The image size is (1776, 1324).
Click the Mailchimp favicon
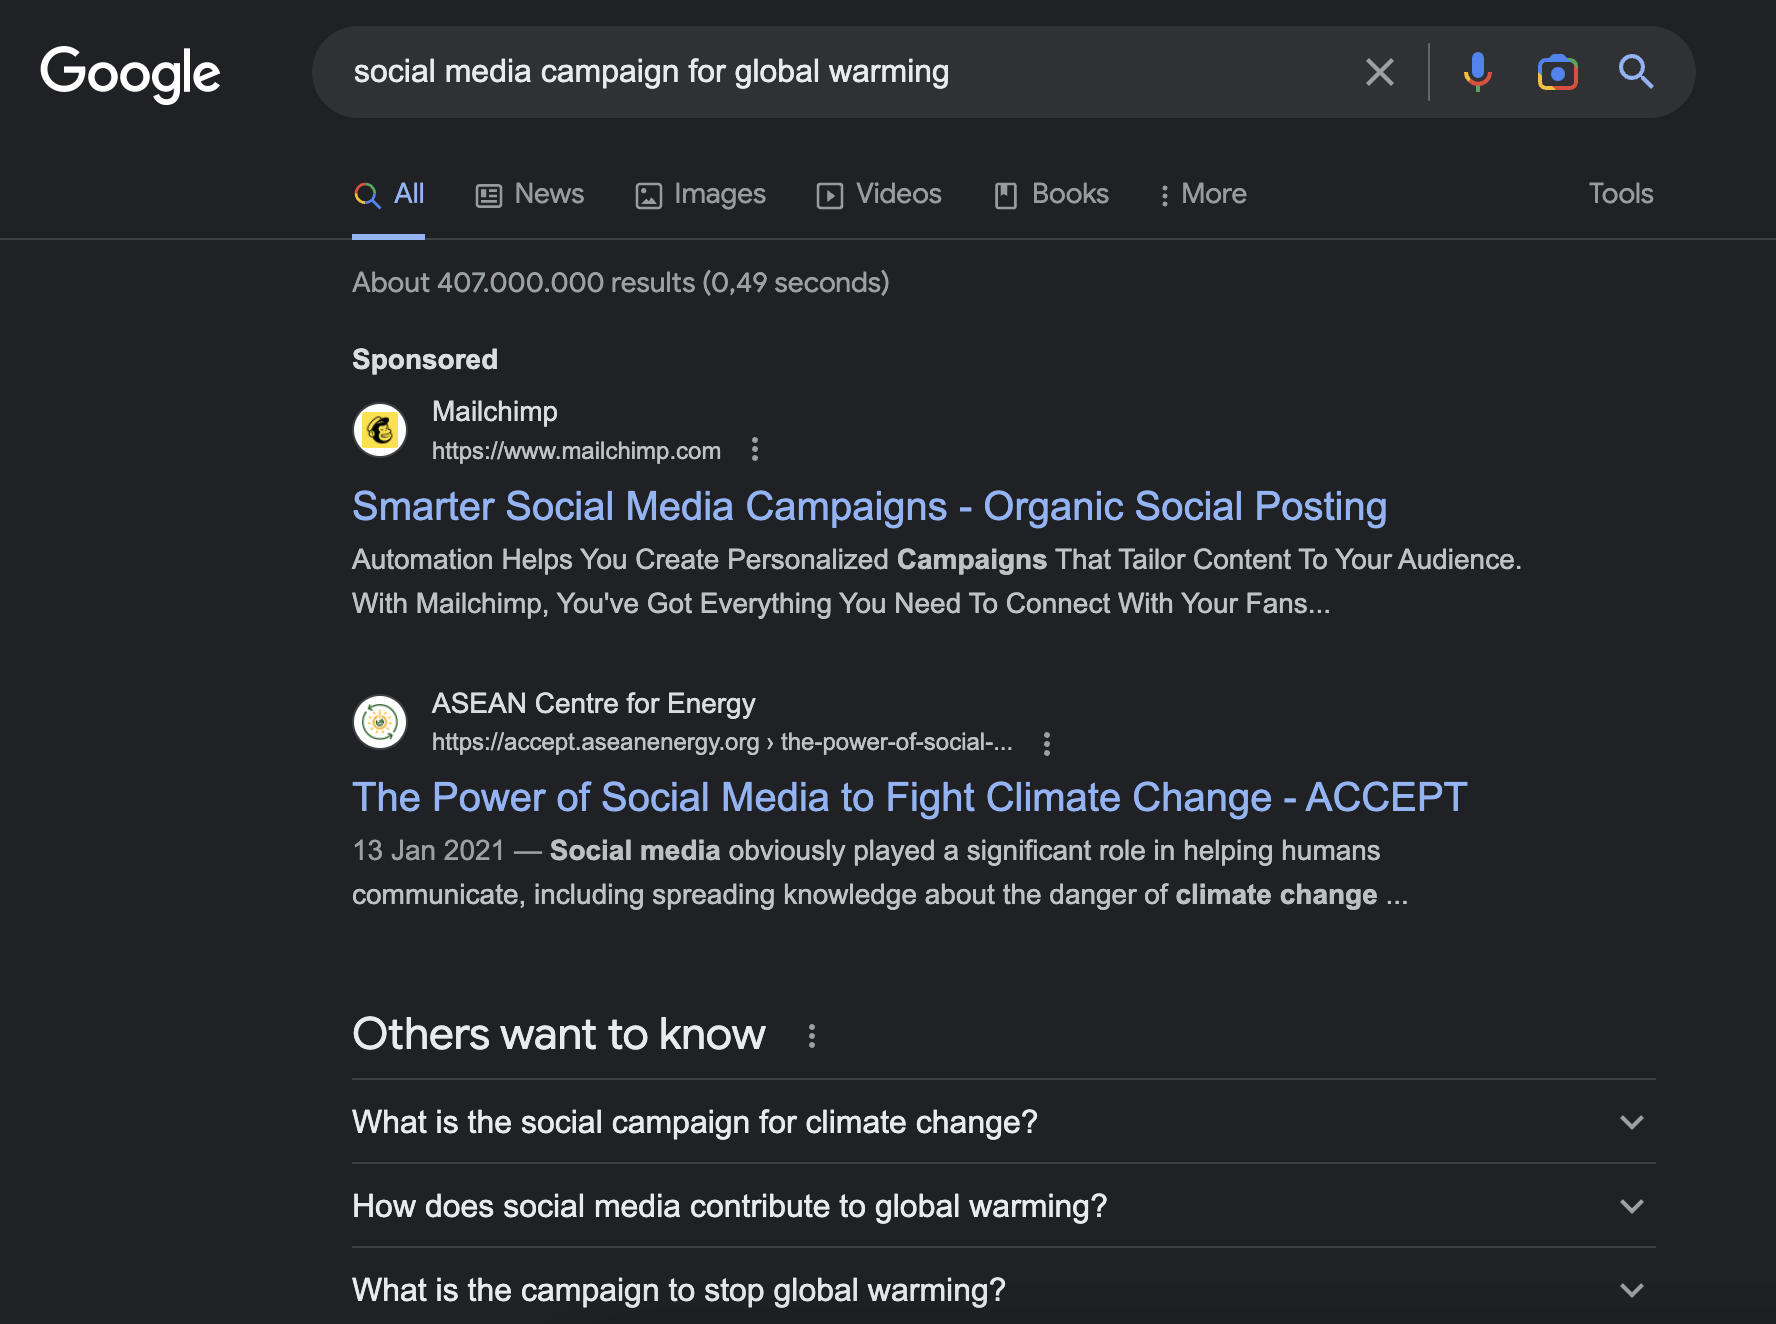coord(380,430)
